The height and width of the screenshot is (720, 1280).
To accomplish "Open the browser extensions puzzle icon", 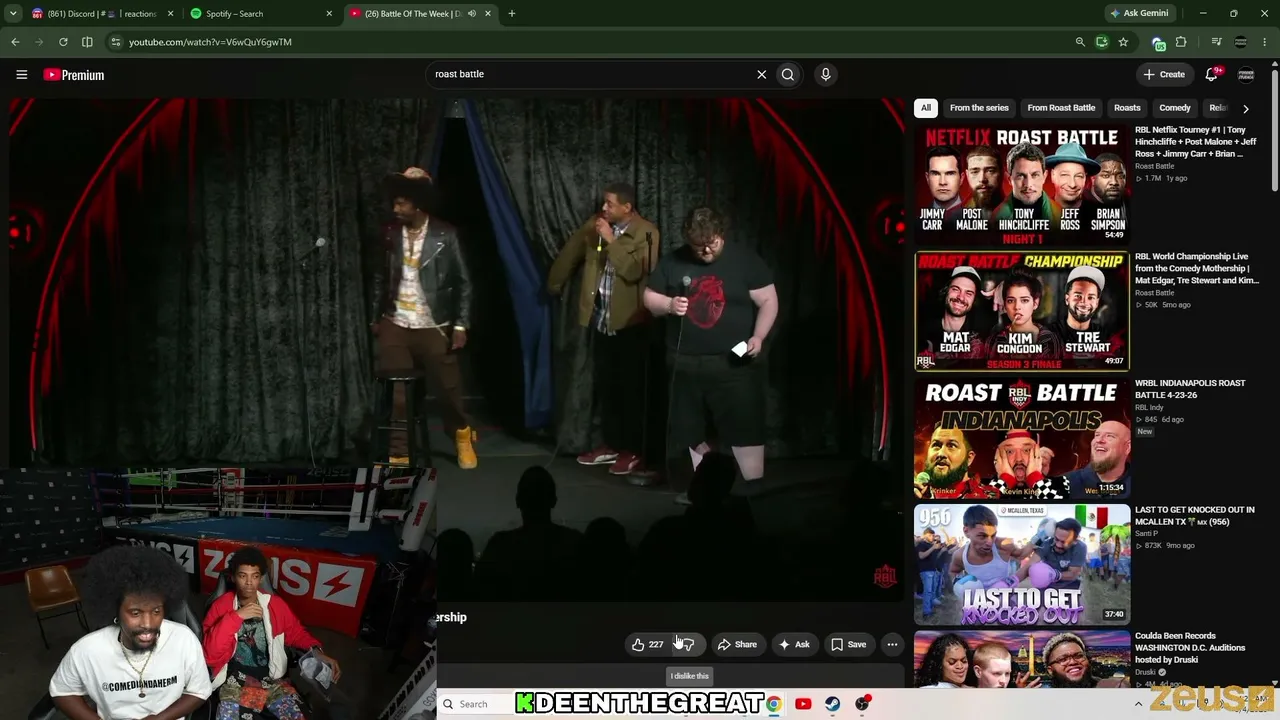I will (x=1181, y=42).
